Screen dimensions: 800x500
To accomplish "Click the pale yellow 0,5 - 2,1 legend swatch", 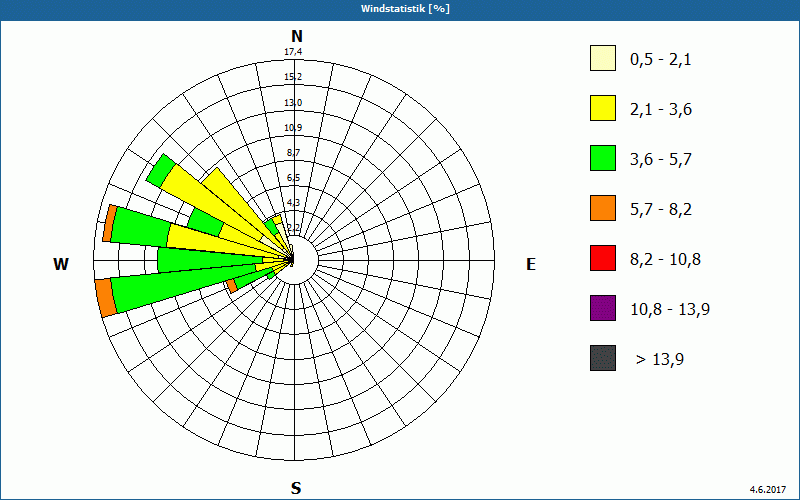I will (x=603, y=58).
